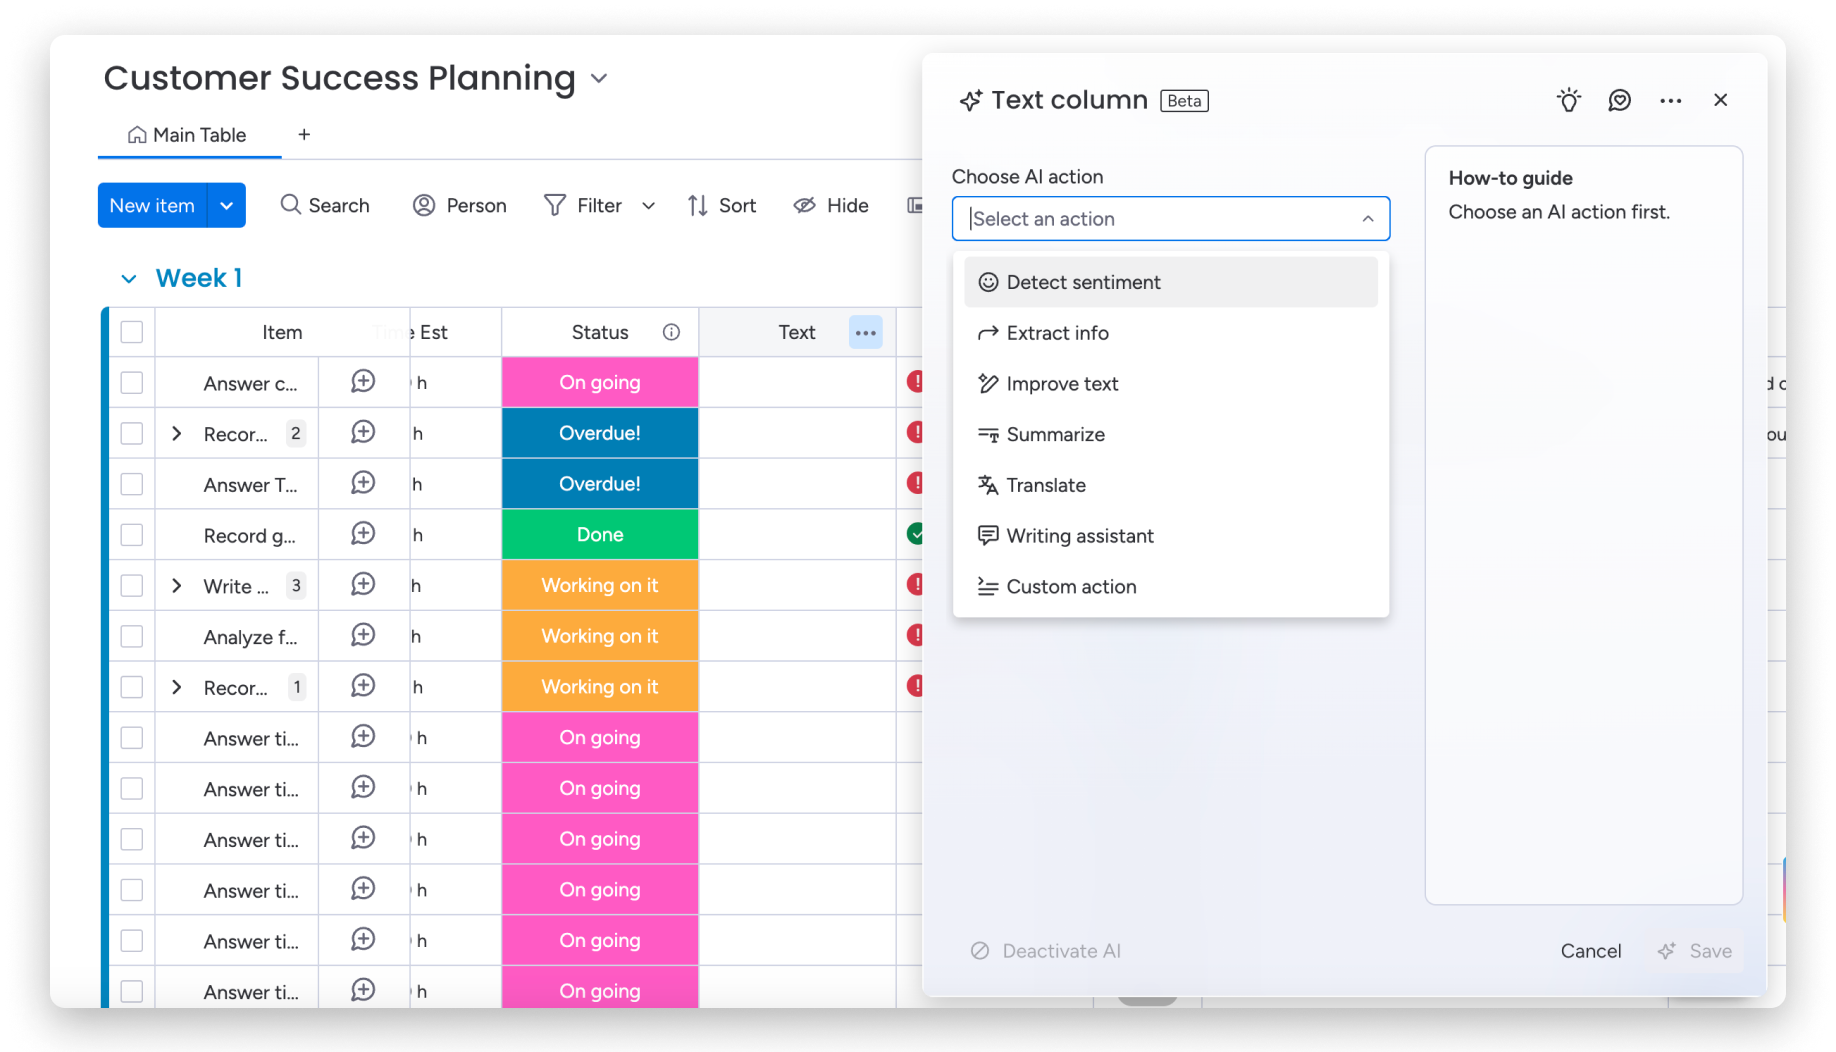Viewport: 1836px width, 1052px height.
Task: Click Deactivate AI
Action: pos(1046,951)
